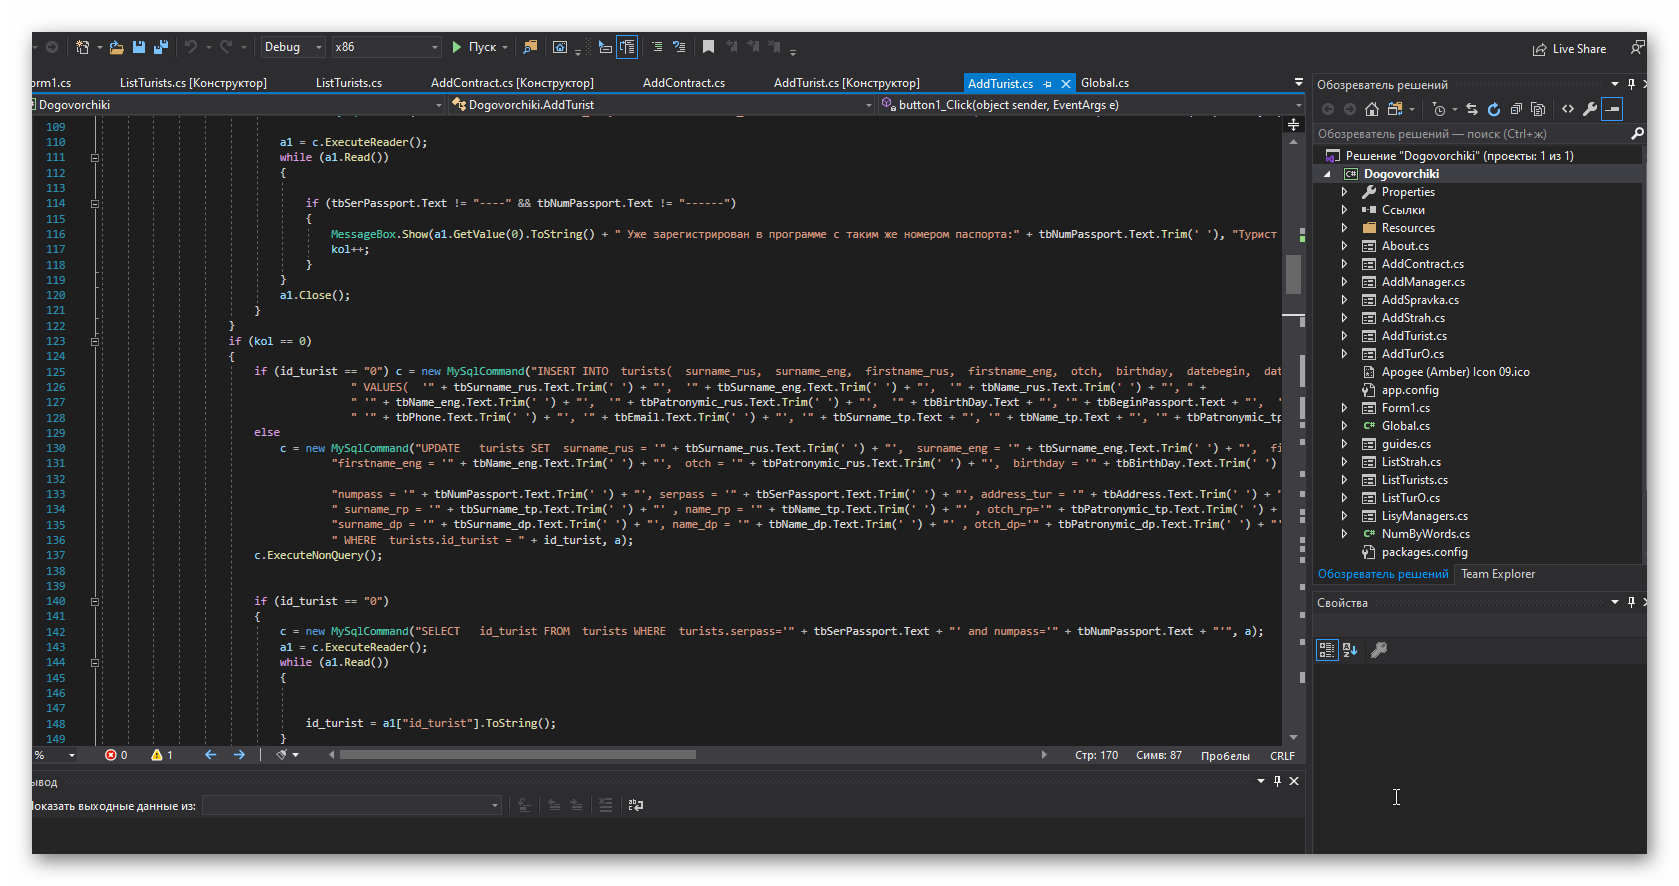Pin the AddTurist.cs tab

pos(1047,84)
